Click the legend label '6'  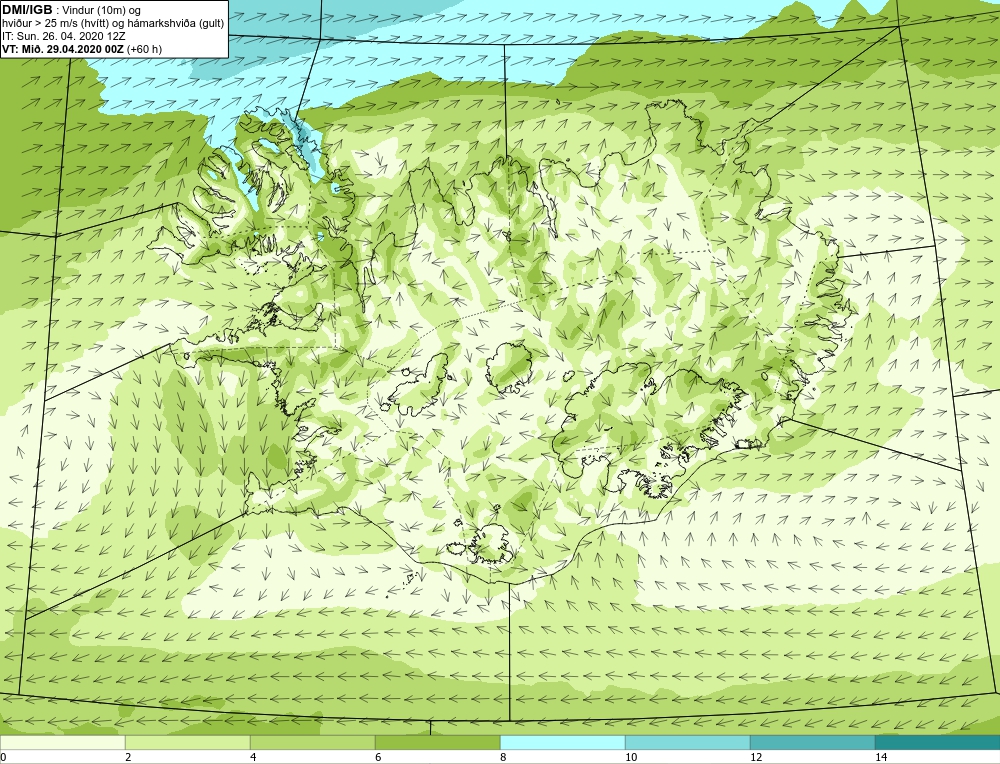(378, 757)
